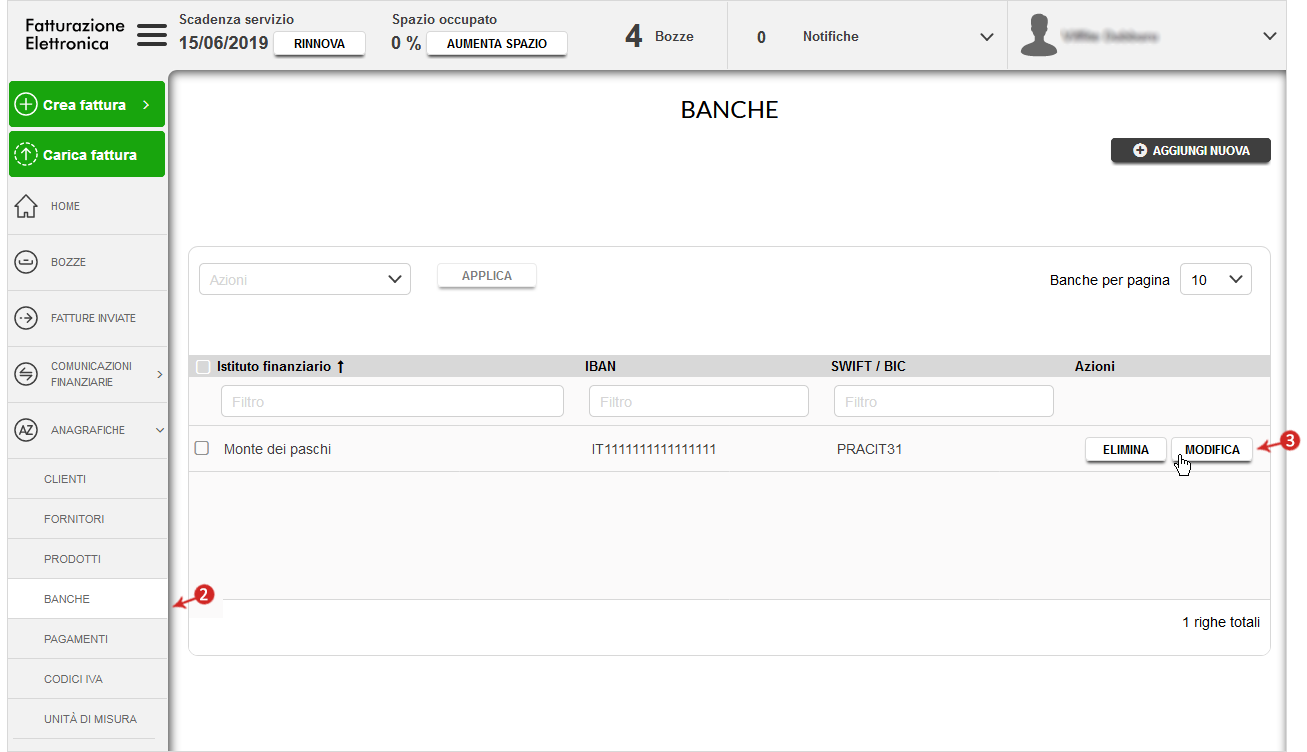Viewport: 1307px width, 752px height.
Task: Click Elimina for Monte dei paschi
Action: pos(1126,450)
